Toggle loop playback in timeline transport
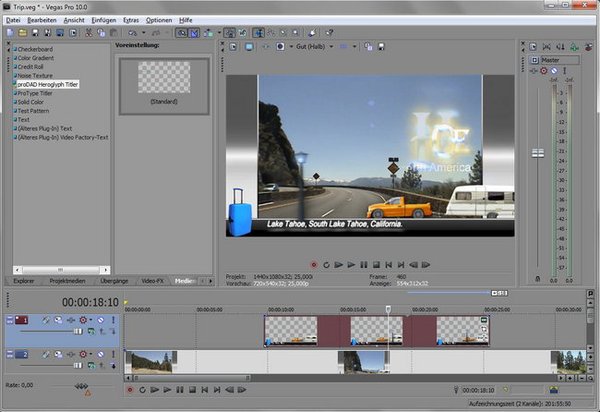The image size is (600, 412). (142, 390)
